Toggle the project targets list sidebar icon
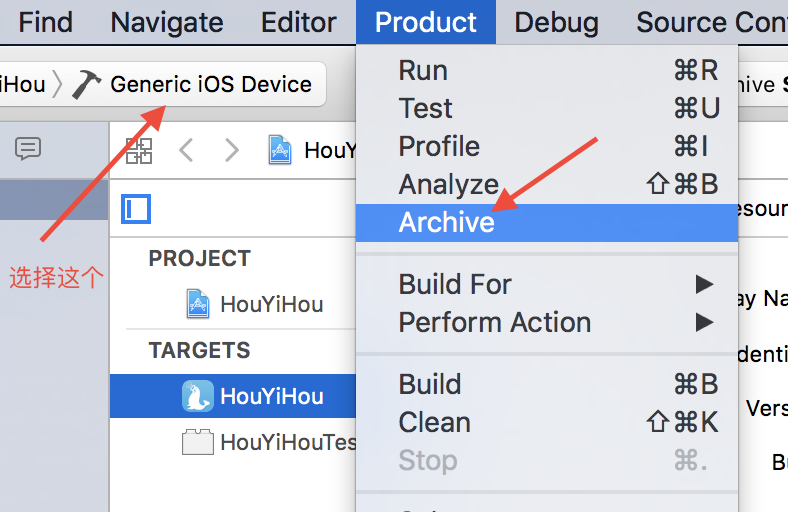The image size is (788, 512). pos(136,209)
